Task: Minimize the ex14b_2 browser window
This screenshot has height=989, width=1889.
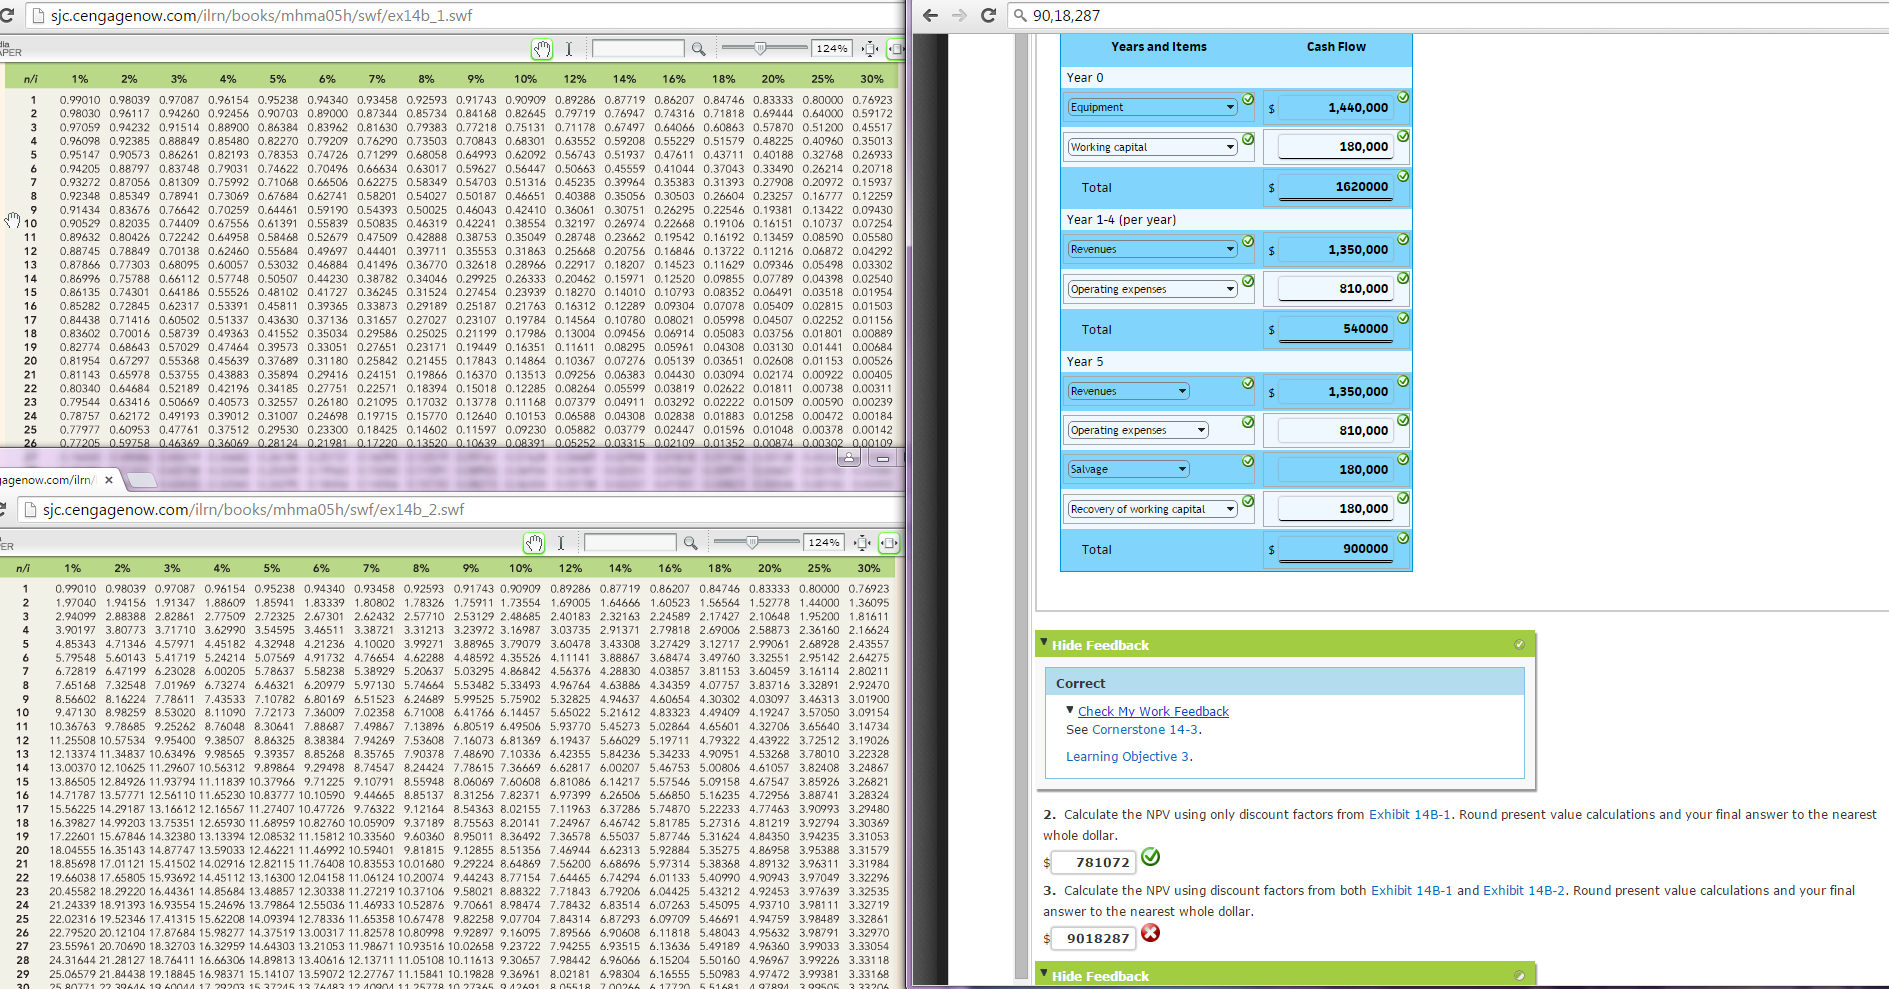Action: click(x=883, y=458)
